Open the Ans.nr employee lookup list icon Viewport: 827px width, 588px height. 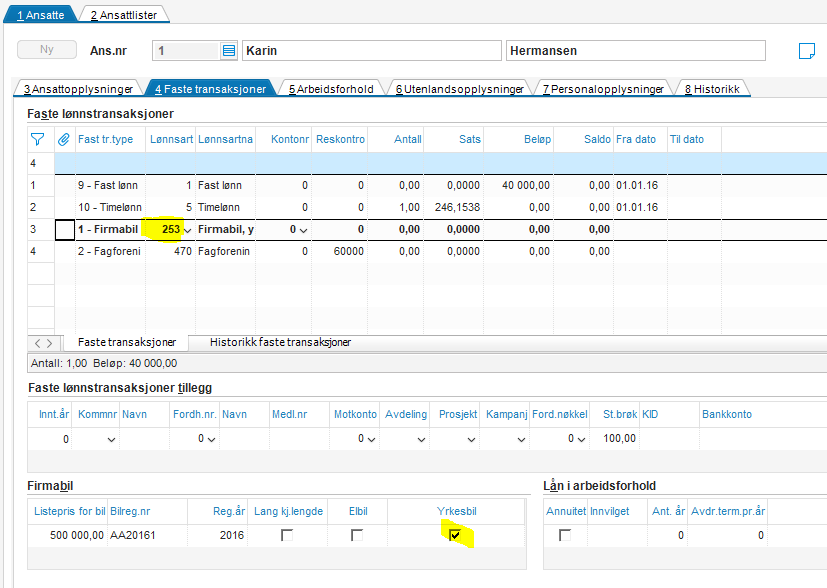coord(228,51)
